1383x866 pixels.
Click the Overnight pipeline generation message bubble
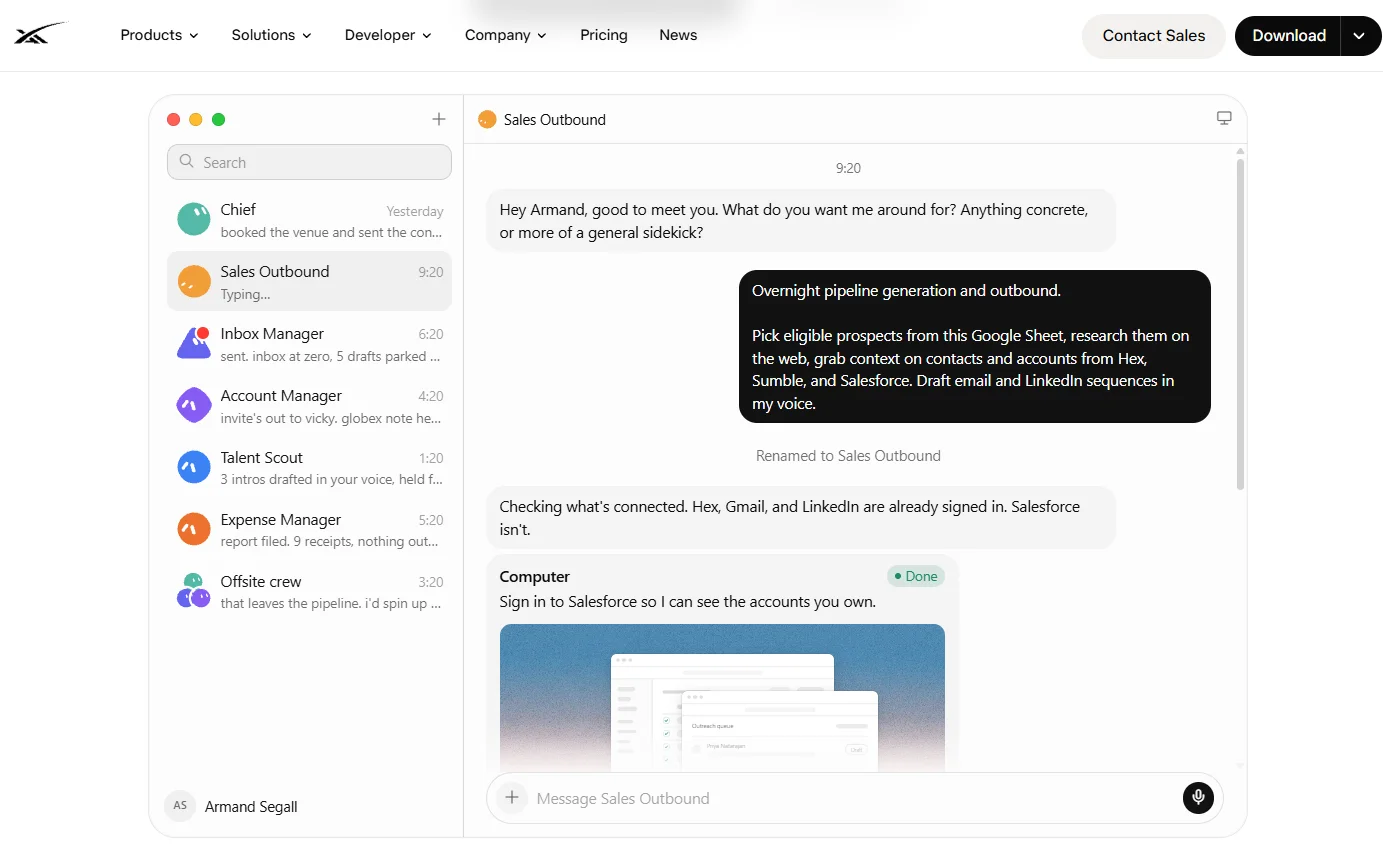click(x=975, y=347)
